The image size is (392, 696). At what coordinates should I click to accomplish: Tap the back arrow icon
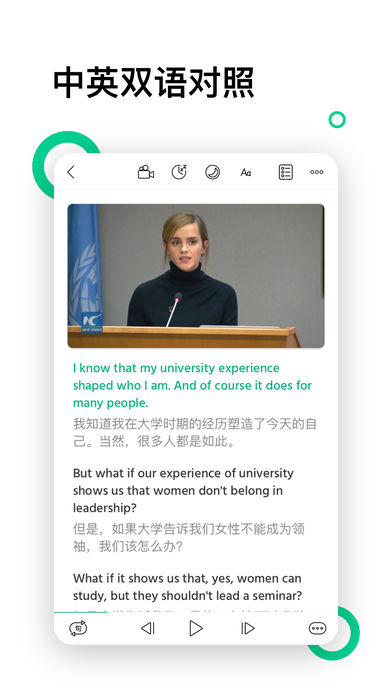71,172
